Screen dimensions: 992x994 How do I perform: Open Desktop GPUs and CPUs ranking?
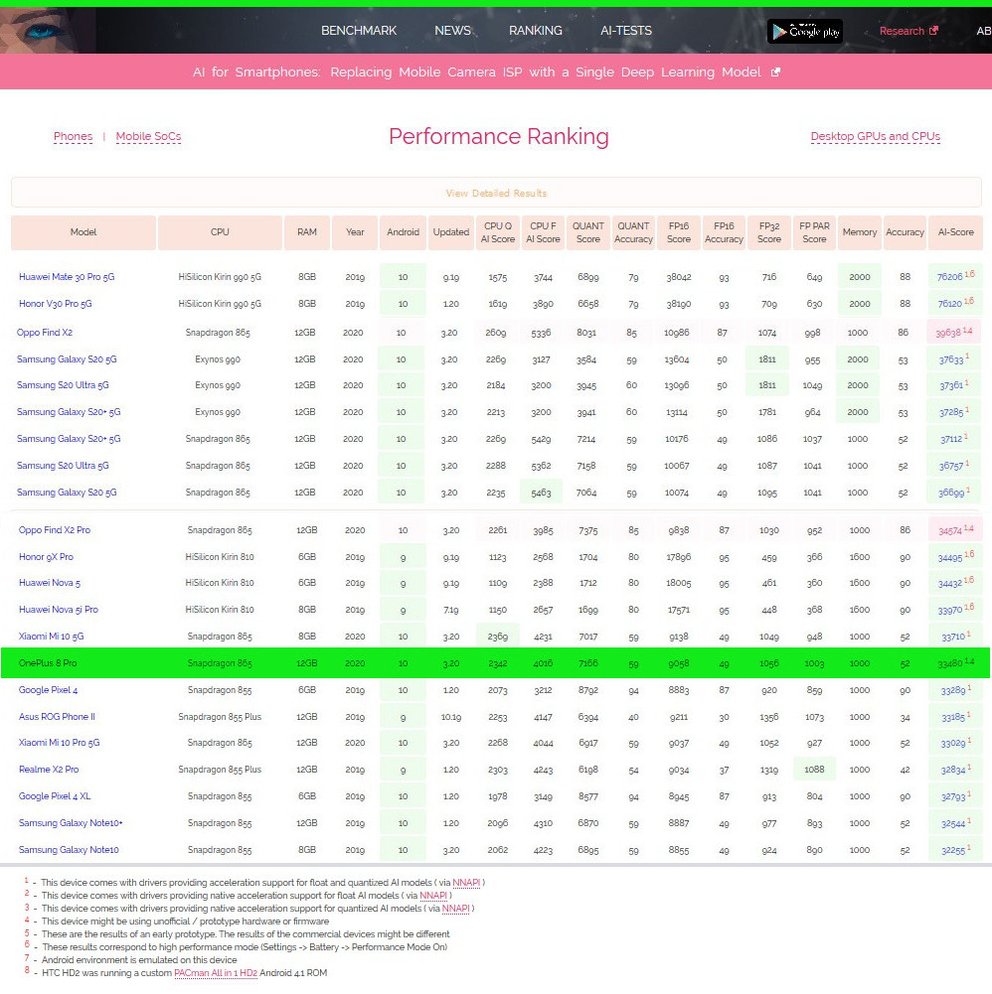click(x=875, y=136)
